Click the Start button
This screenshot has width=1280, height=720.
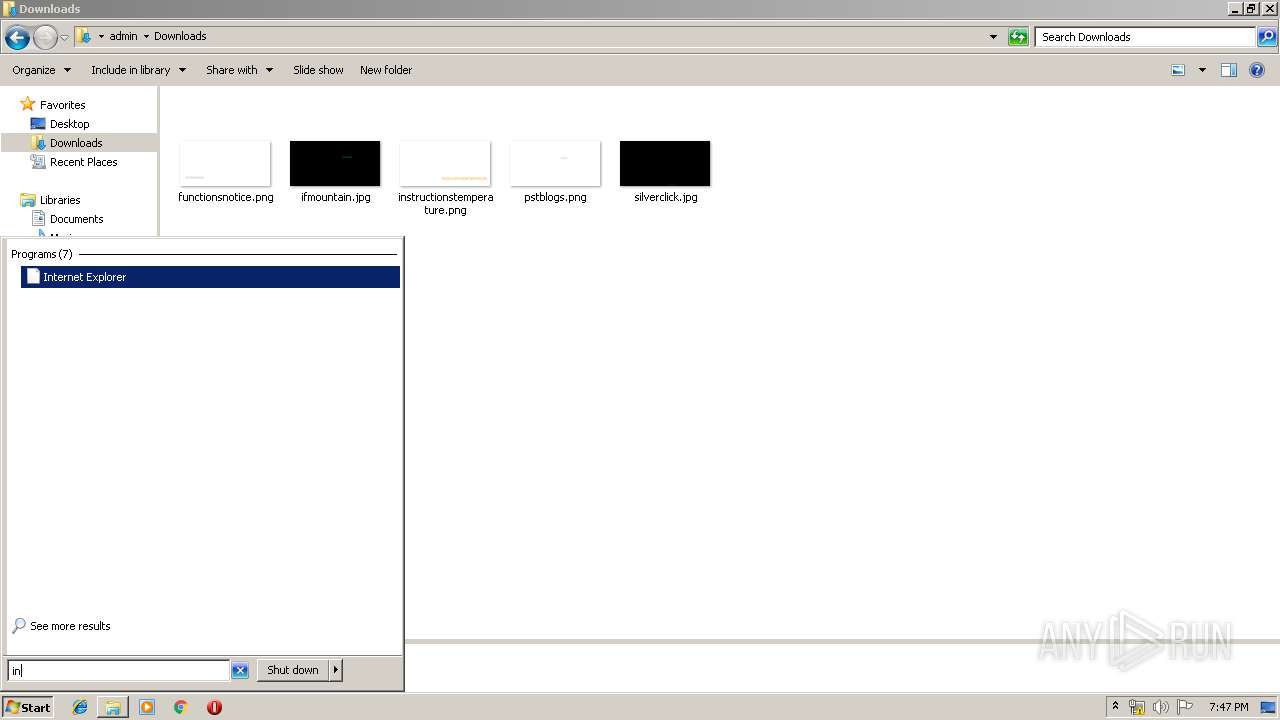click(28, 707)
